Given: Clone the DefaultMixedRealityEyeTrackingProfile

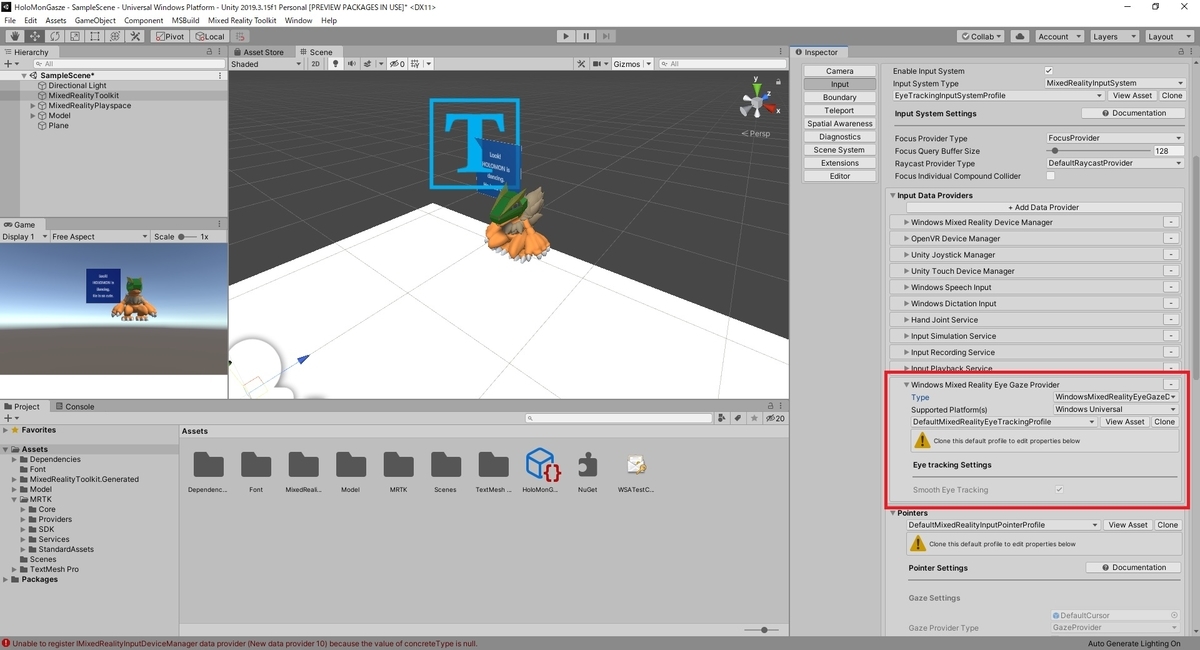Looking at the screenshot, I should click(1165, 422).
